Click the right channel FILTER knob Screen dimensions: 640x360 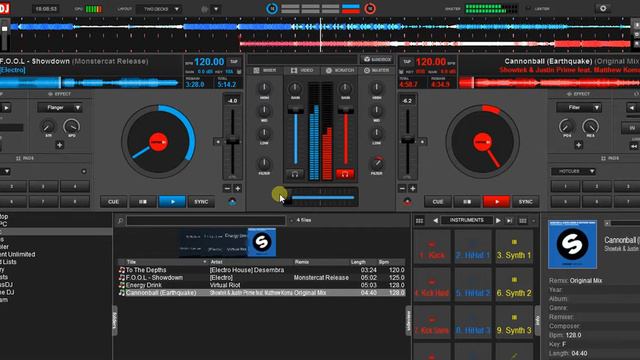coord(377,163)
